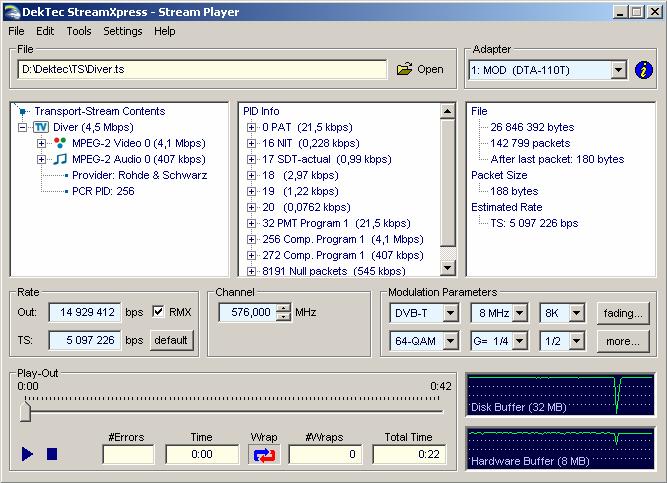667x483 pixels.
Task: Click the MPEG-2 Video colored dots icon
Action: pyautogui.click(x=60, y=143)
